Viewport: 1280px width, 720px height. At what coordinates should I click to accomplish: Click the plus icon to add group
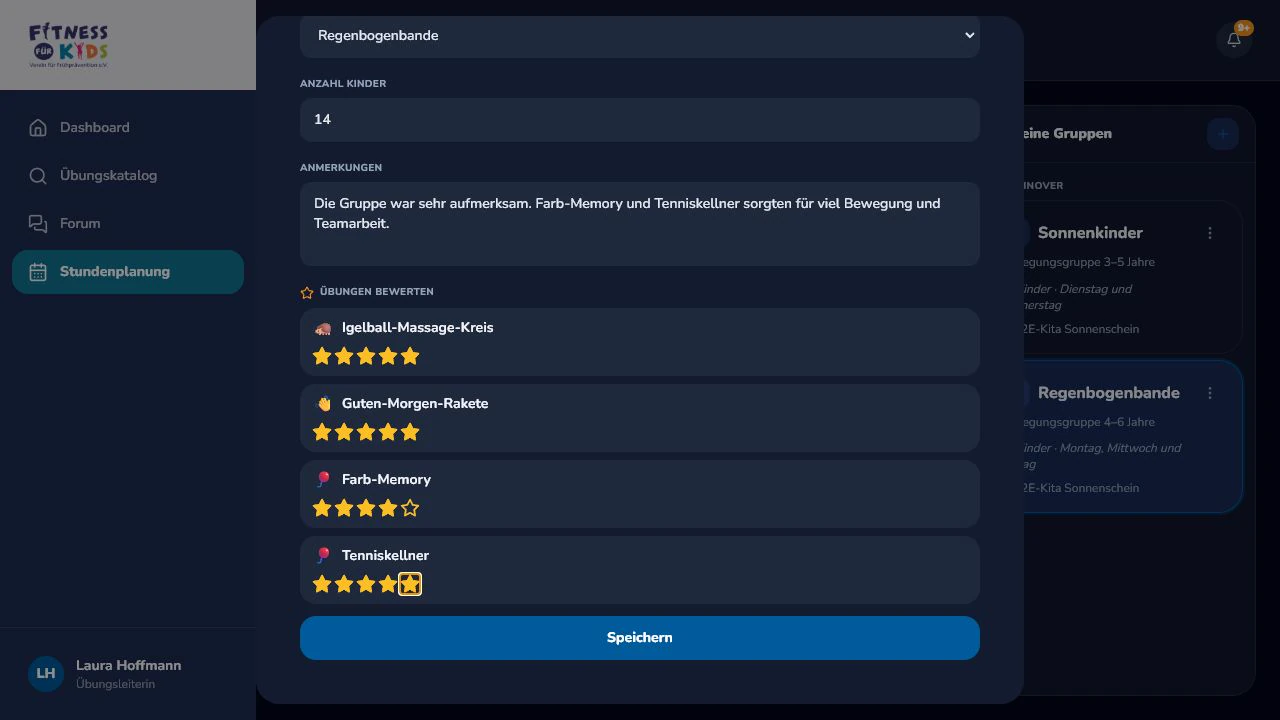point(1222,134)
